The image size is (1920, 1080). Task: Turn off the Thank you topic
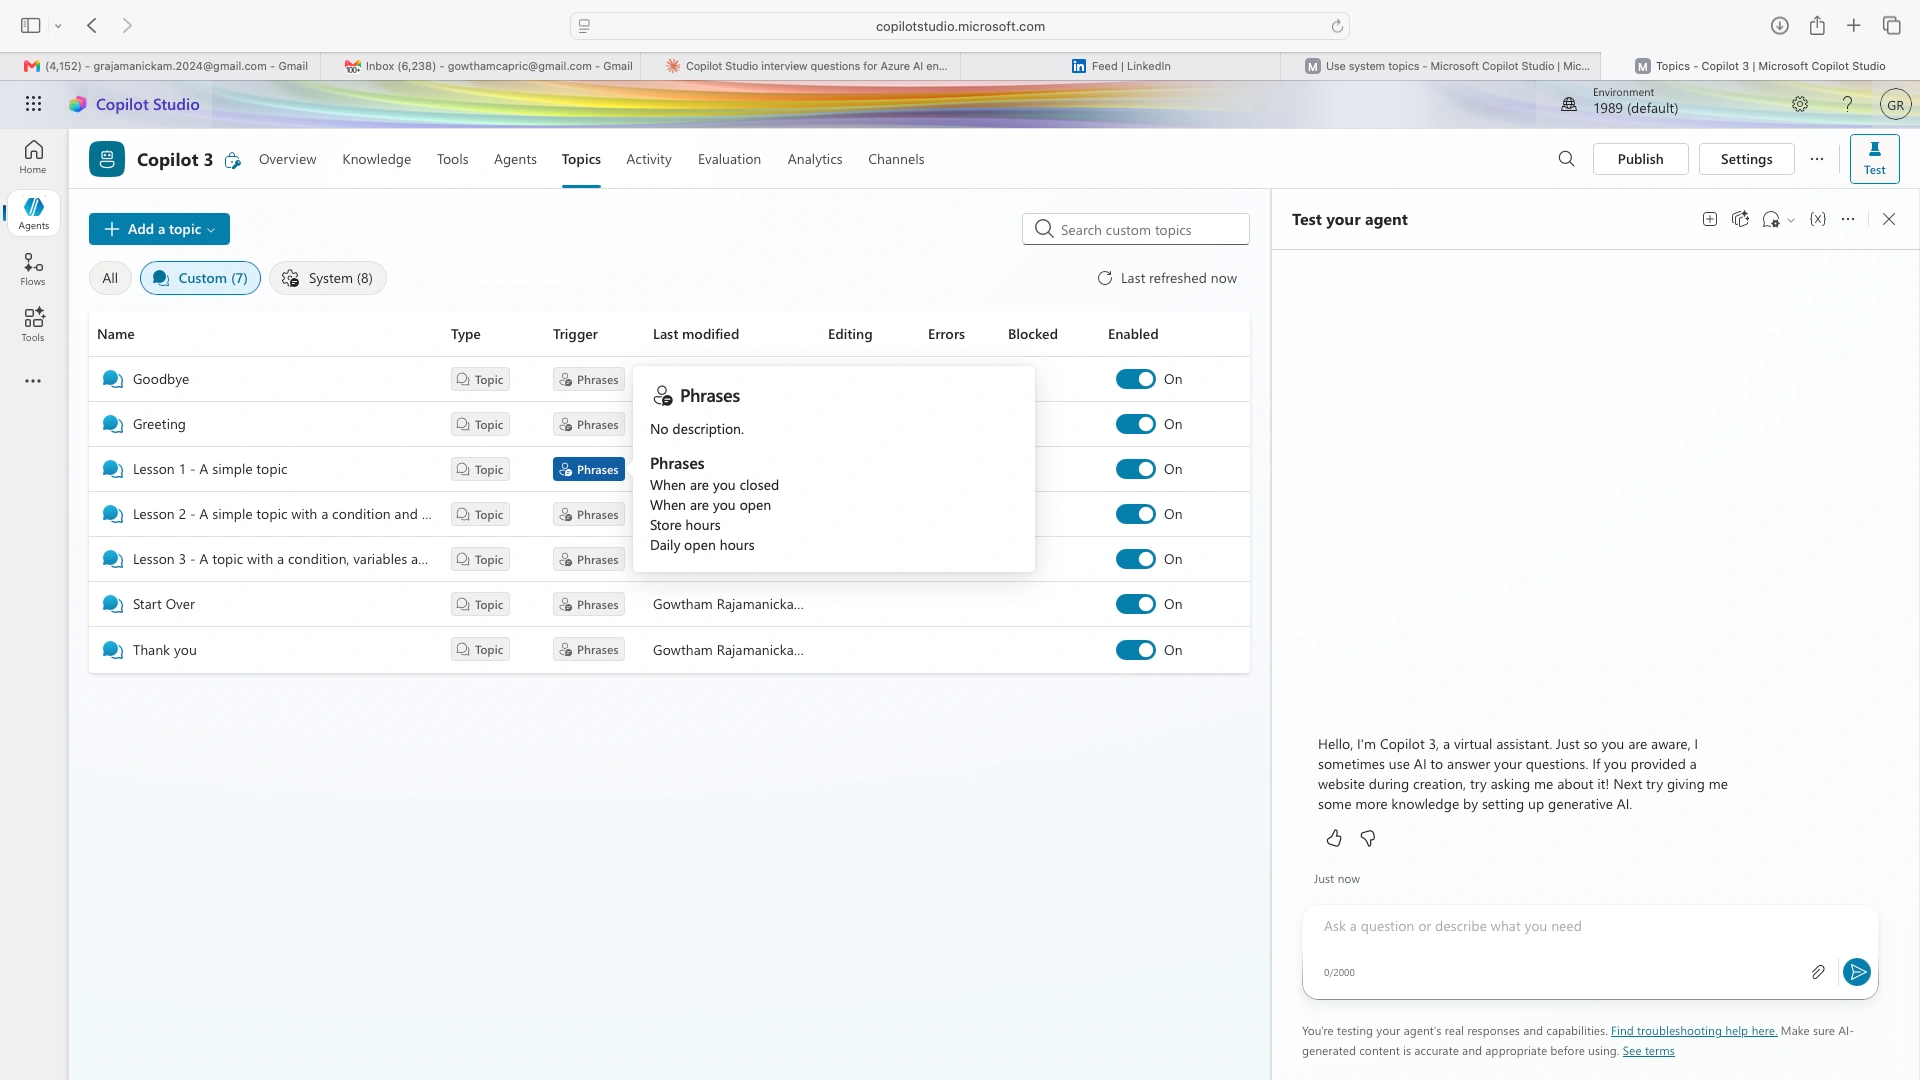click(1135, 650)
